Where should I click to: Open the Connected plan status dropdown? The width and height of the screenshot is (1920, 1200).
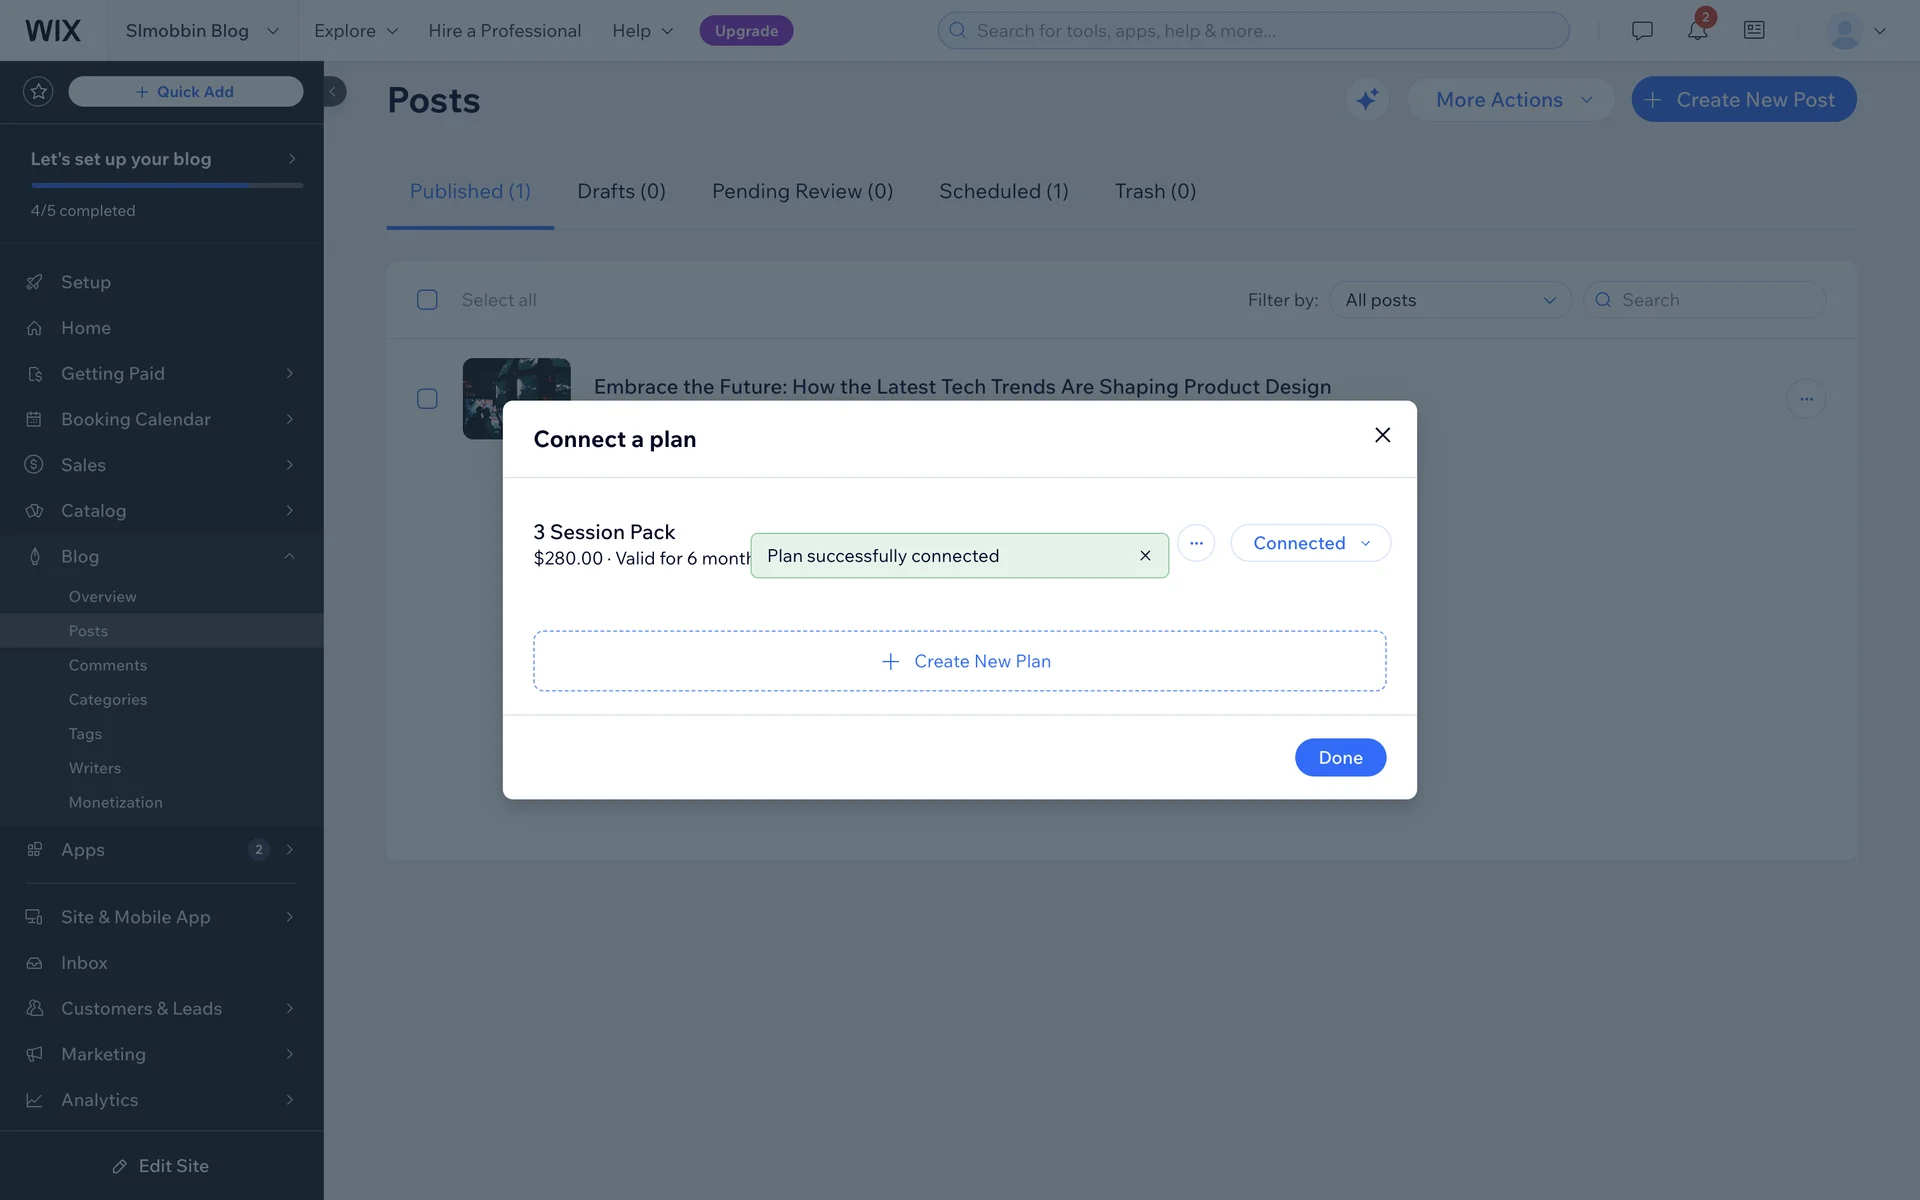[1310, 543]
